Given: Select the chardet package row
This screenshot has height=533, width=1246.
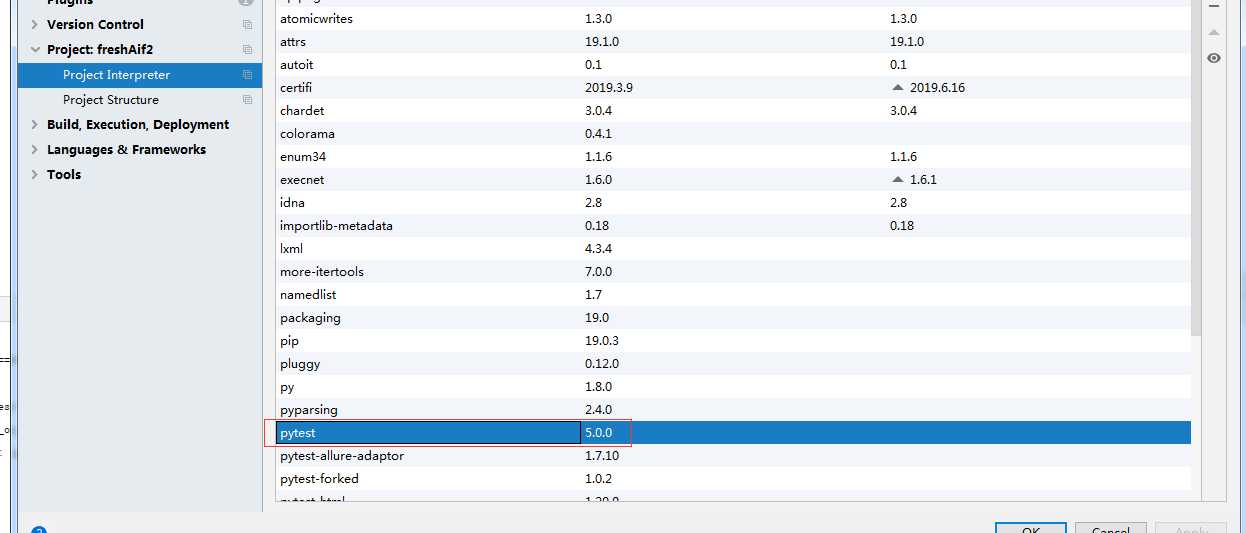Looking at the screenshot, I should pos(733,110).
